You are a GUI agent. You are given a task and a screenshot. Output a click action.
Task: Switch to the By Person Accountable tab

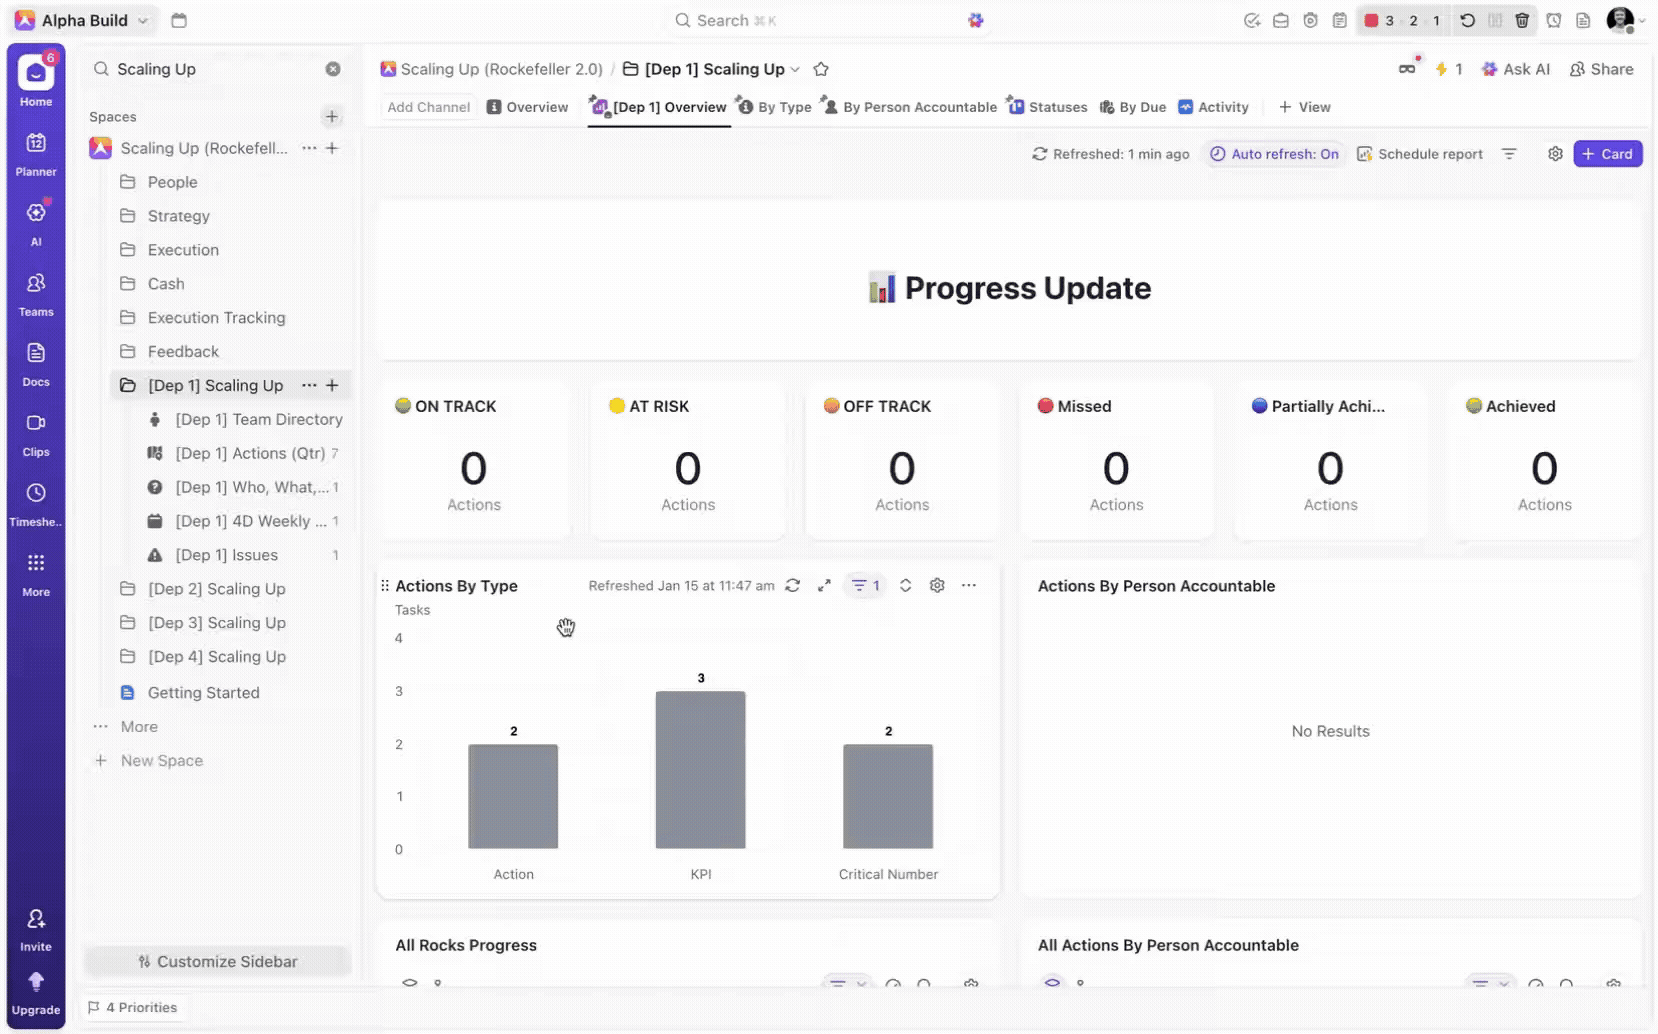click(909, 107)
